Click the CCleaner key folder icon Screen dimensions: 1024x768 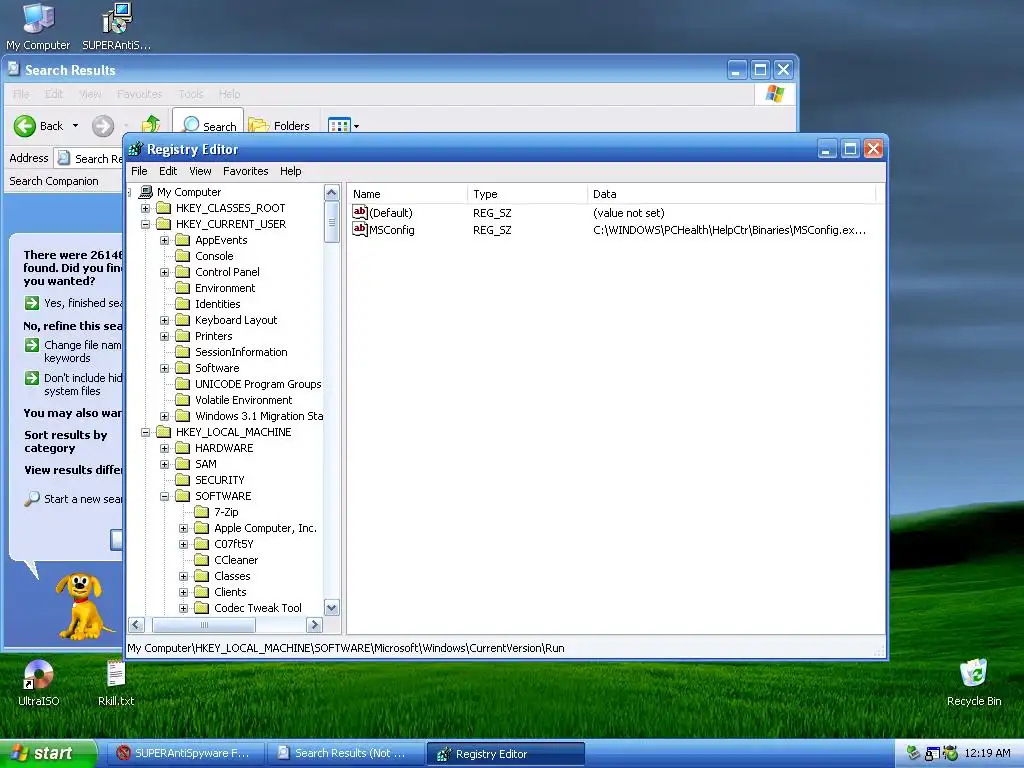pos(202,560)
